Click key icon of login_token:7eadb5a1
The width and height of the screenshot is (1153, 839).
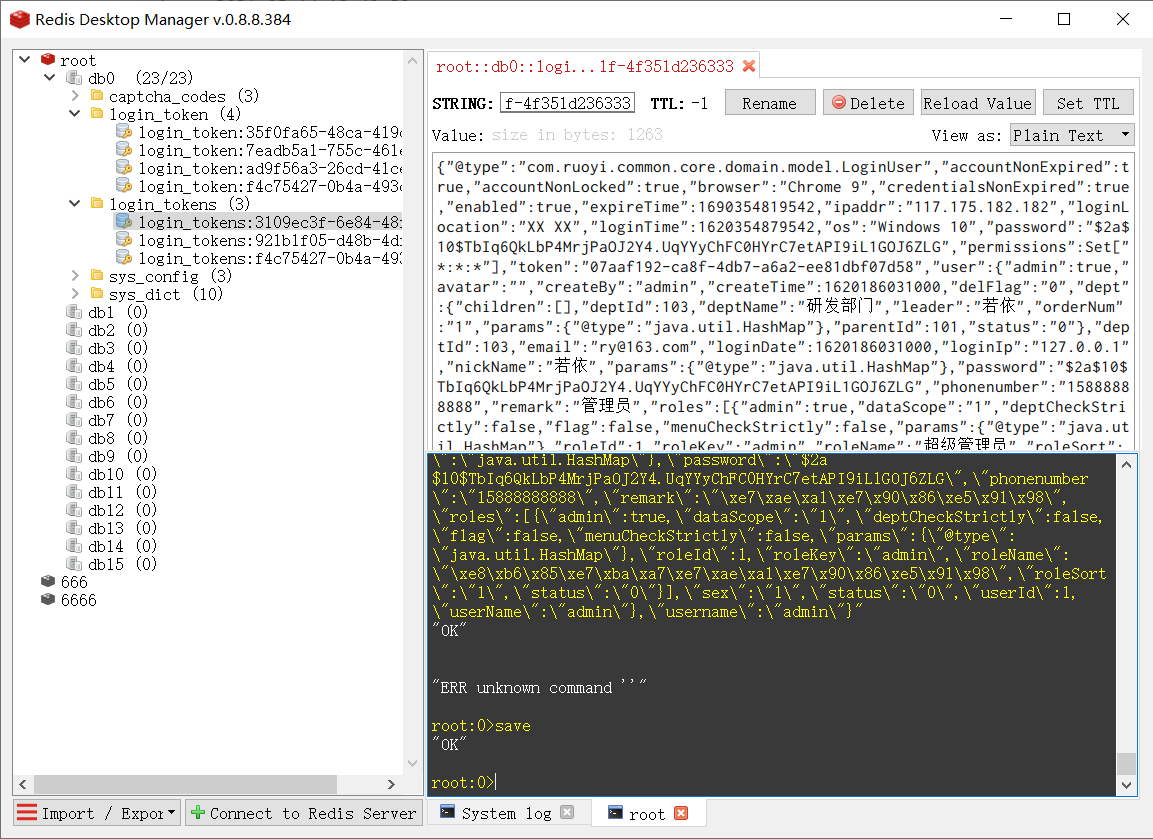[x=124, y=149]
